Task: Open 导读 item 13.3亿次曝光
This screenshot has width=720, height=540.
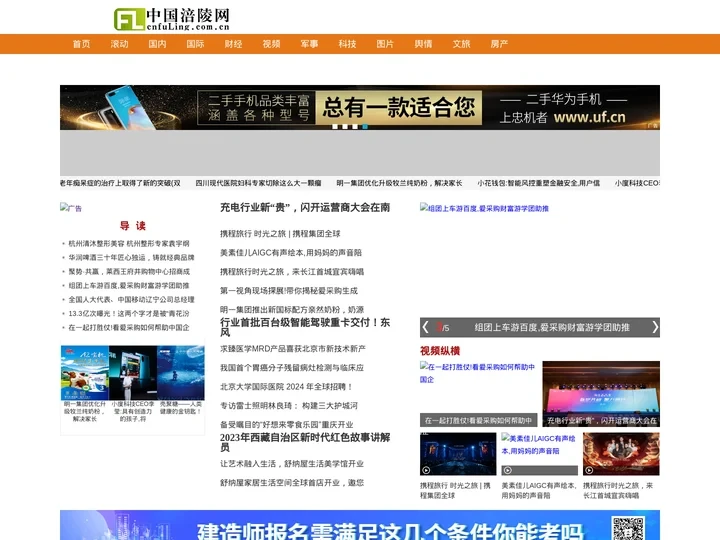Action: point(129,314)
